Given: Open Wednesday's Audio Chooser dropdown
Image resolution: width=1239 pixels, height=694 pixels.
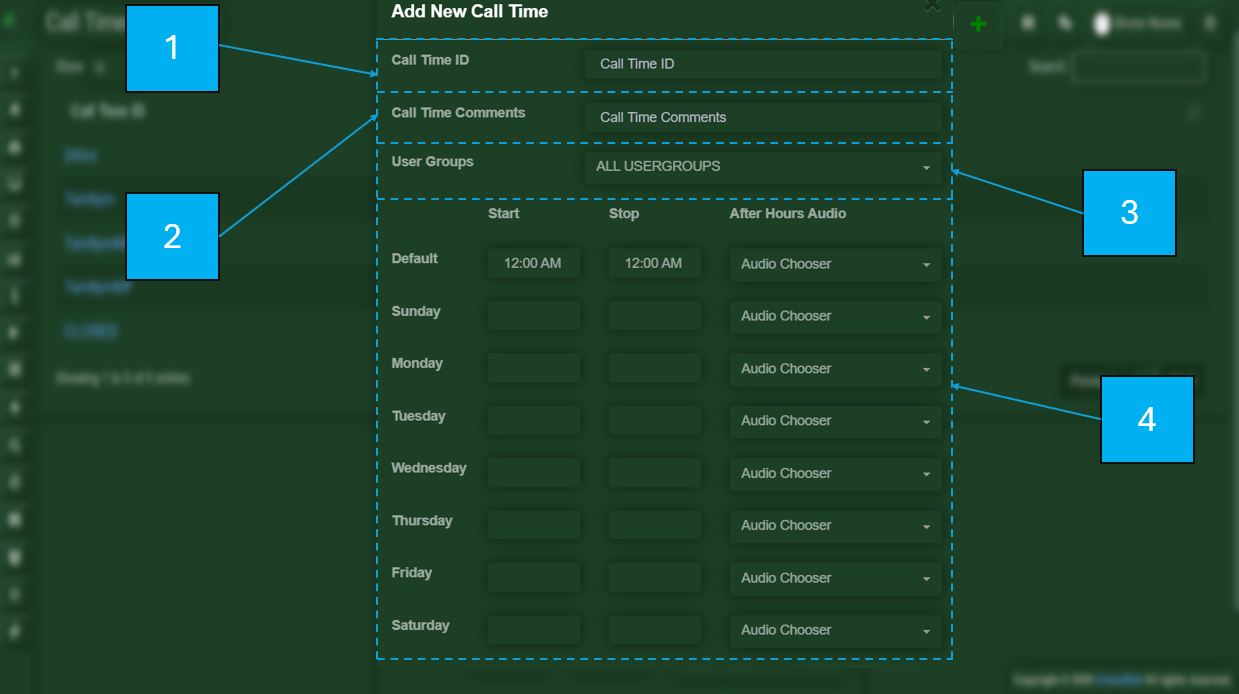Looking at the screenshot, I should pyautogui.click(x=835, y=473).
